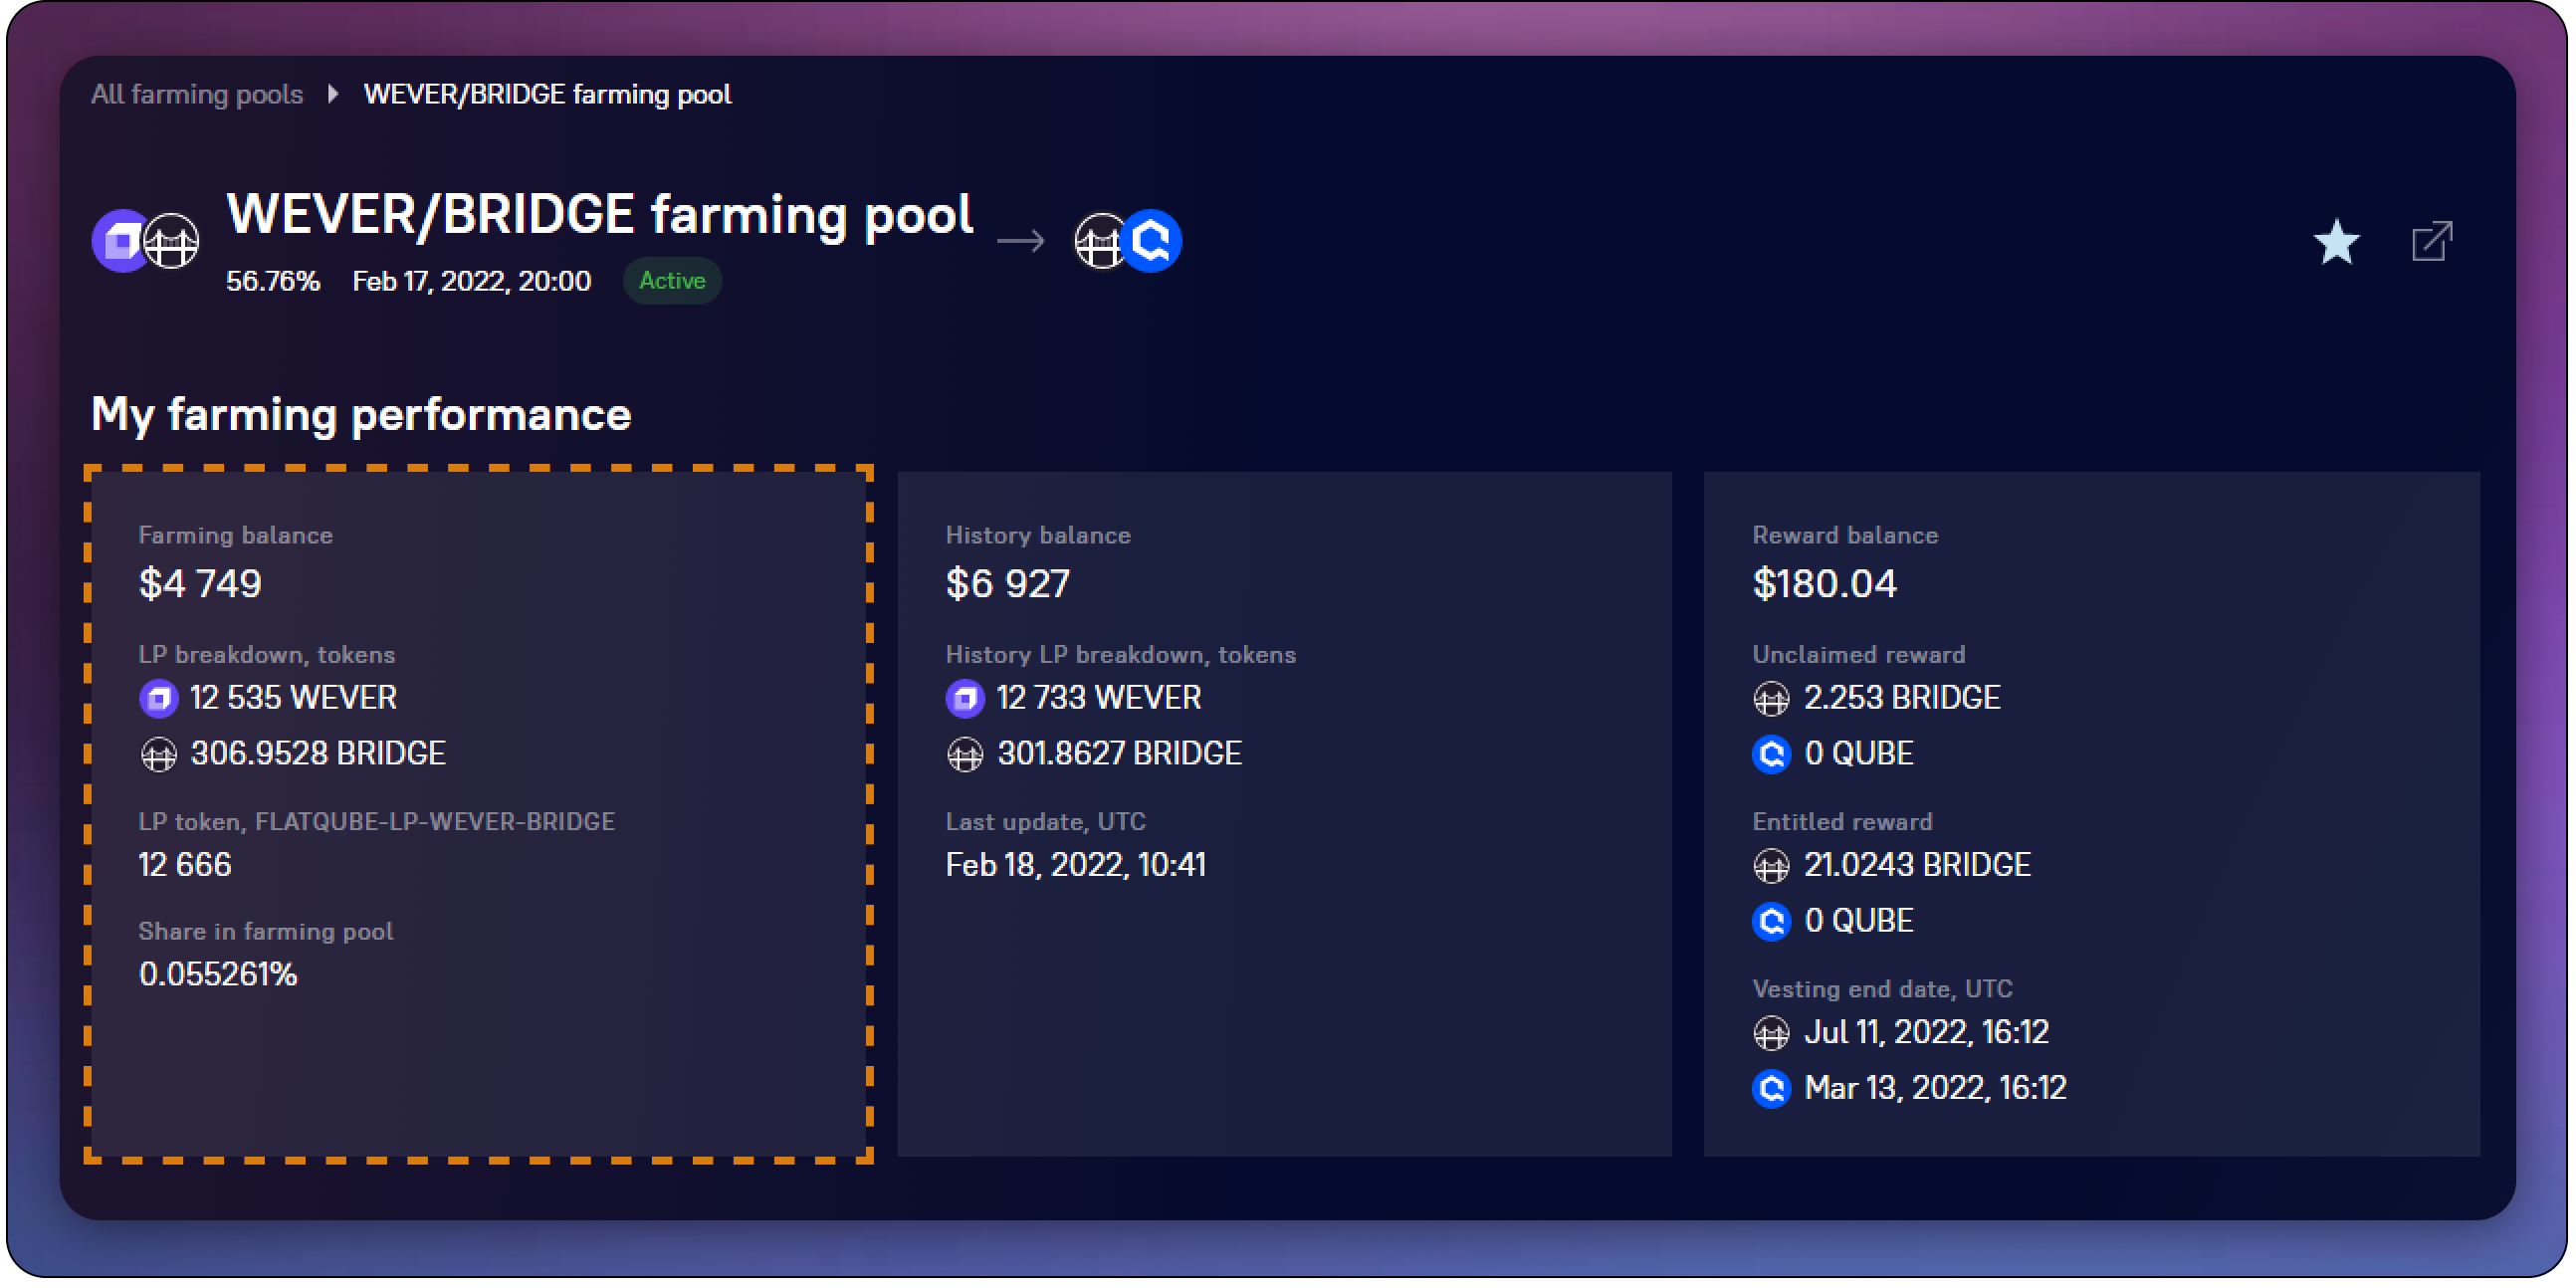Click the breadcrumb arrow separator
2576x1288 pixels.
pos(333,94)
